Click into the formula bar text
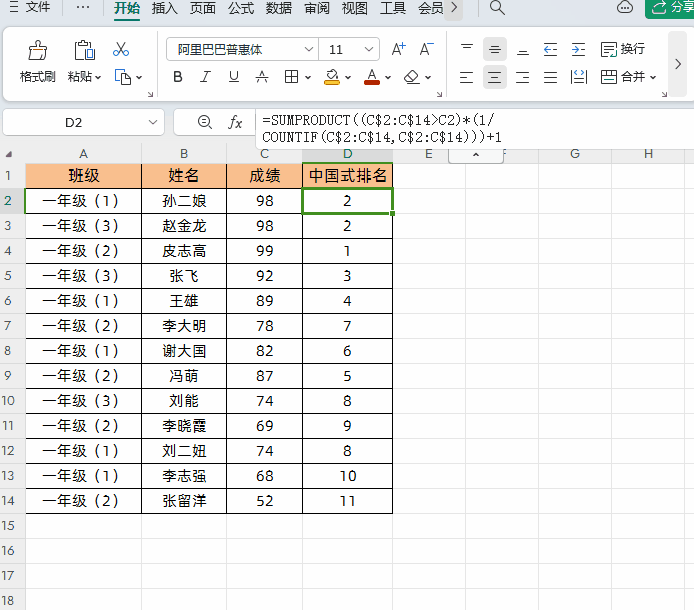Image resolution: width=694 pixels, height=610 pixels. tap(474, 128)
